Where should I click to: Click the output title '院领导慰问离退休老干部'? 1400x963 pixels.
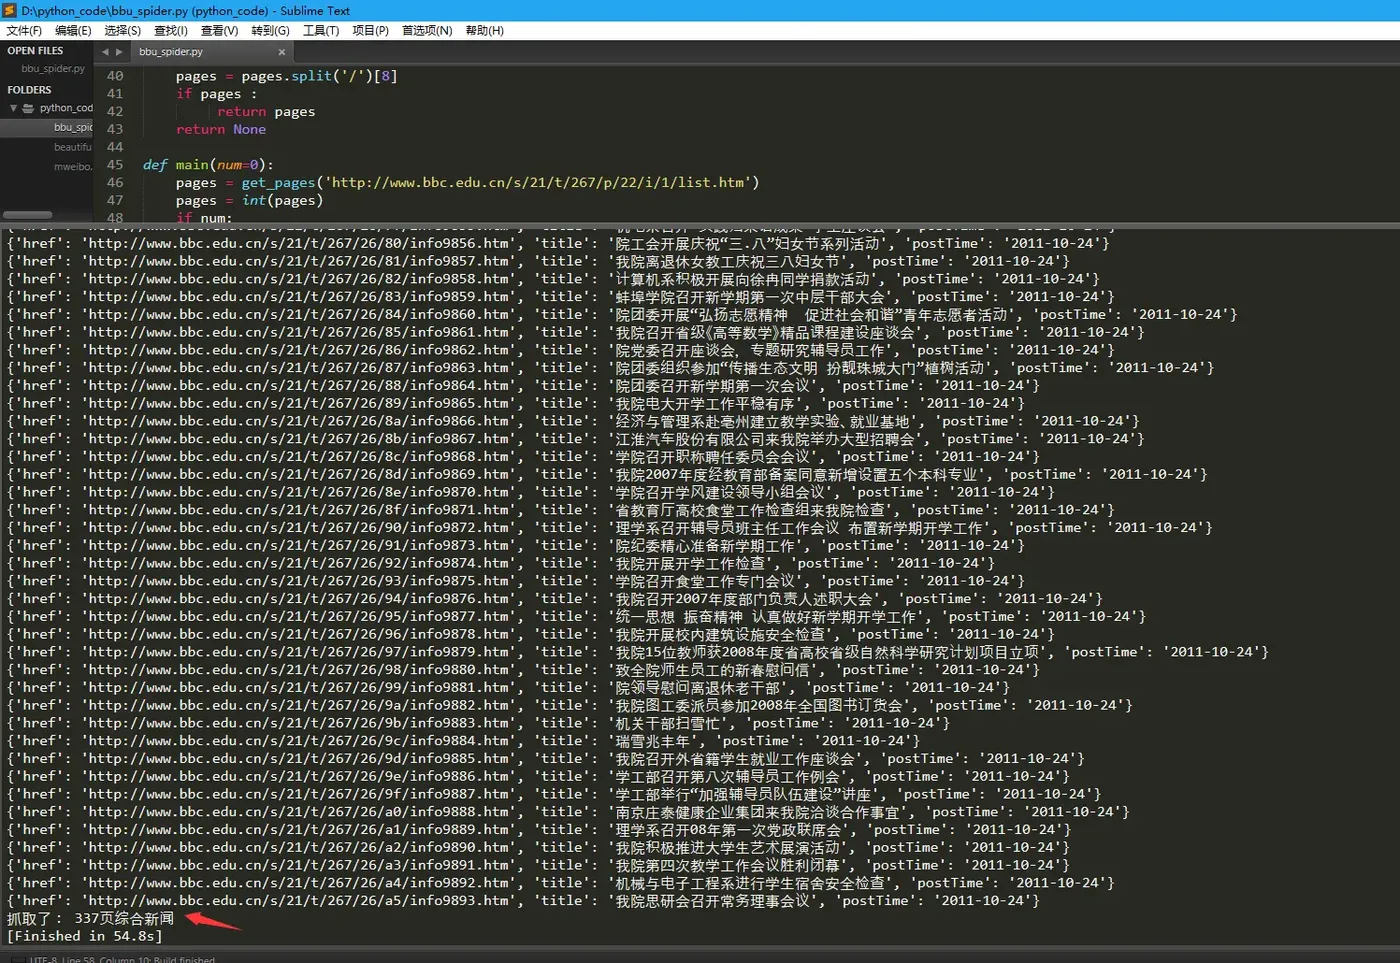pos(698,688)
